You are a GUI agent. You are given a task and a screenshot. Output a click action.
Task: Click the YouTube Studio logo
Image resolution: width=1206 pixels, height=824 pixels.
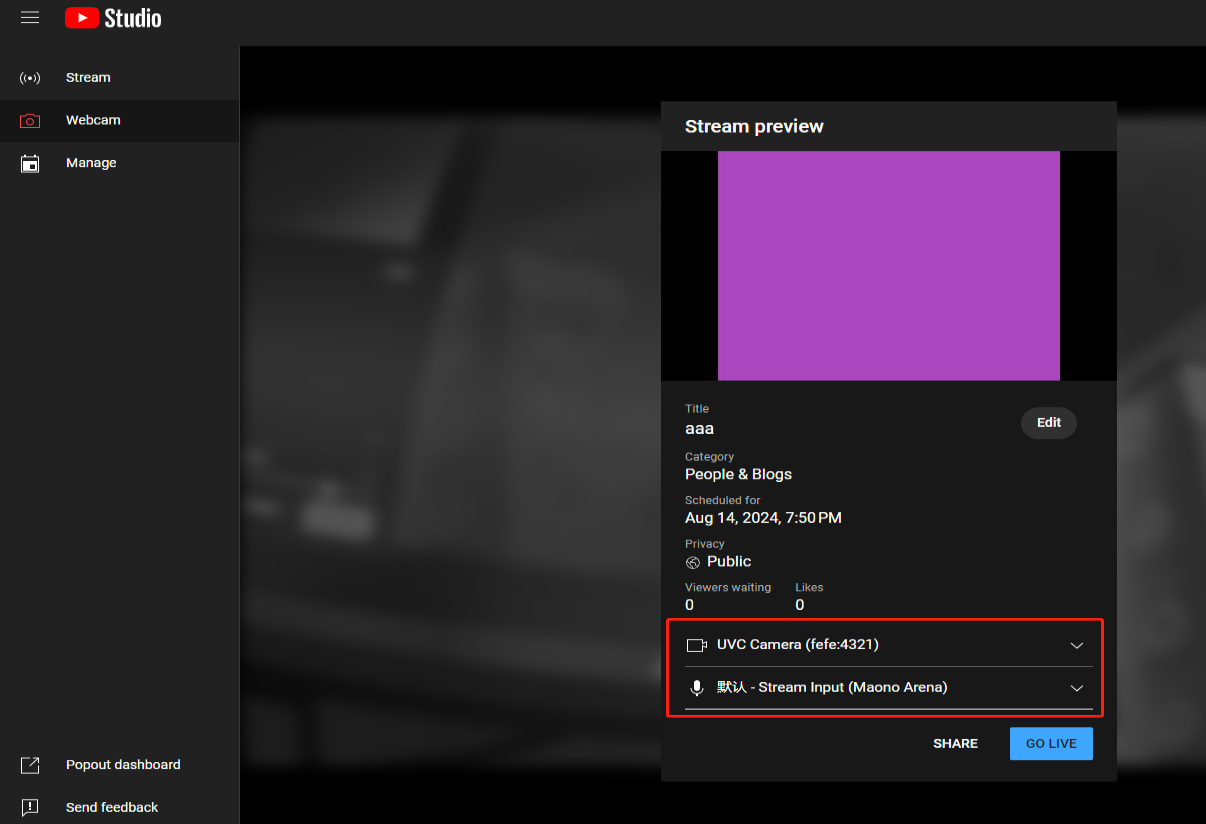click(113, 18)
